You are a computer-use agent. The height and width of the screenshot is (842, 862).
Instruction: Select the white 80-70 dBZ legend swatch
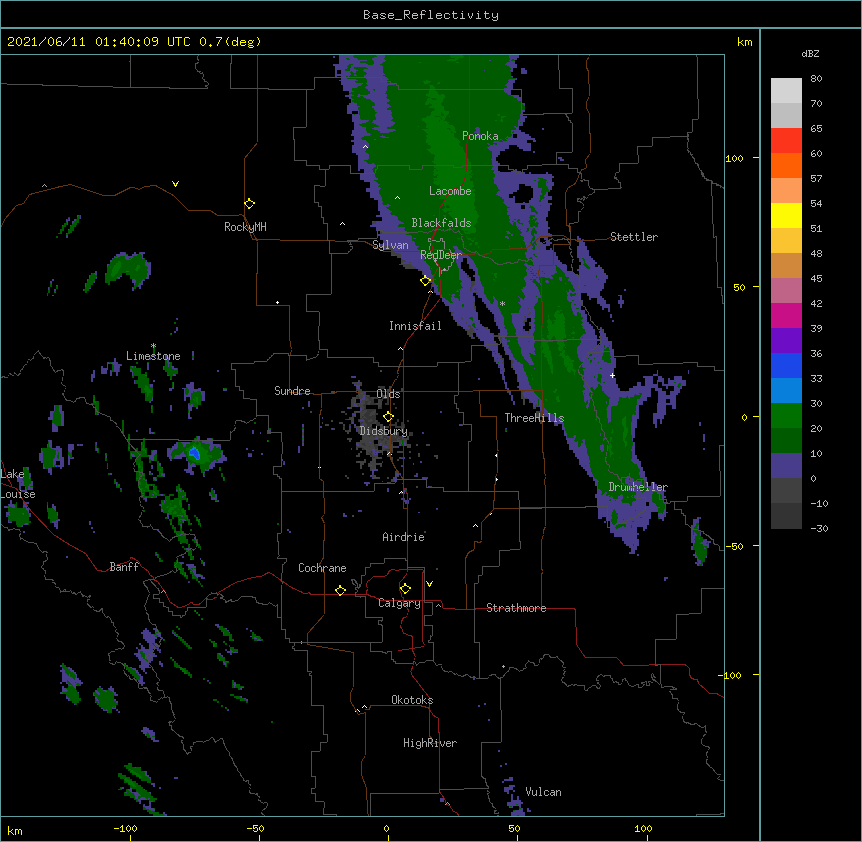pos(786,91)
